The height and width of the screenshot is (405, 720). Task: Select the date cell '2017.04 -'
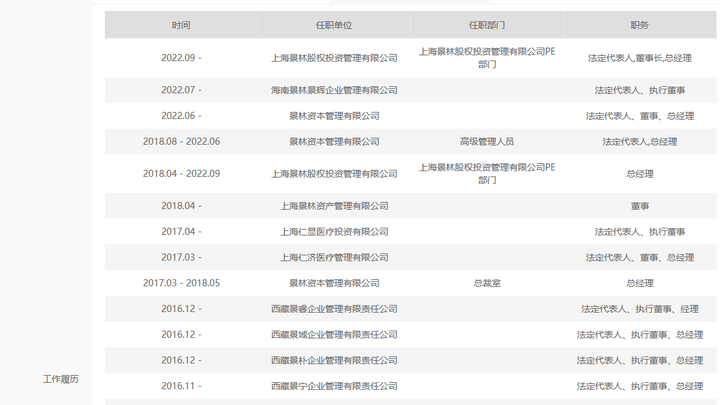point(181,231)
